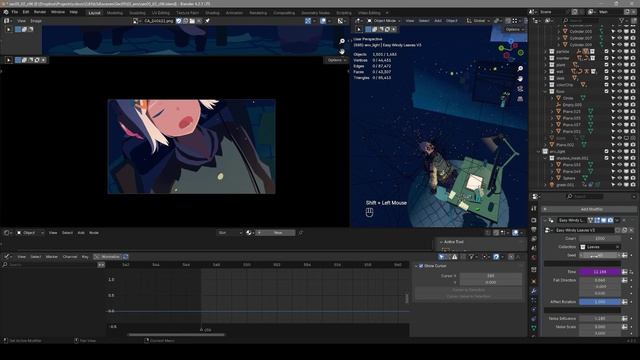This screenshot has width=640, height=360.
Task: Click the Normalize button in graph editor header
Action: tap(107, 257)
